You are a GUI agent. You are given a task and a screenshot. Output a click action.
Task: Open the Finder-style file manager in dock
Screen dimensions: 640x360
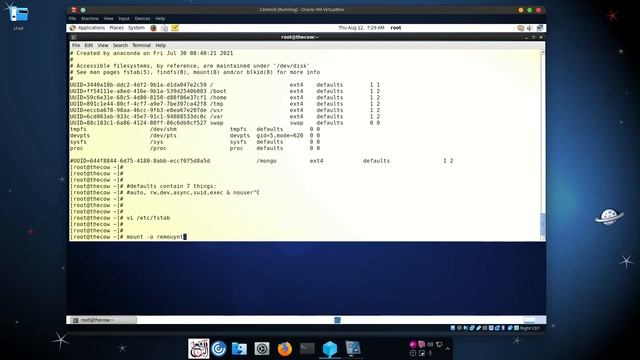pos(239,349)
